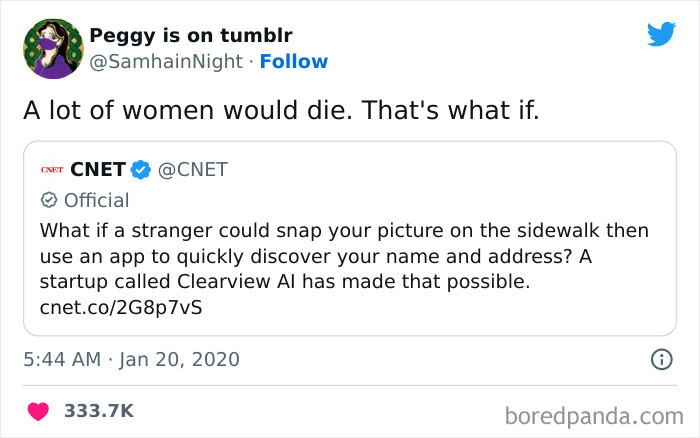
Task: Select the Official label text
Action: click(96, 200)
